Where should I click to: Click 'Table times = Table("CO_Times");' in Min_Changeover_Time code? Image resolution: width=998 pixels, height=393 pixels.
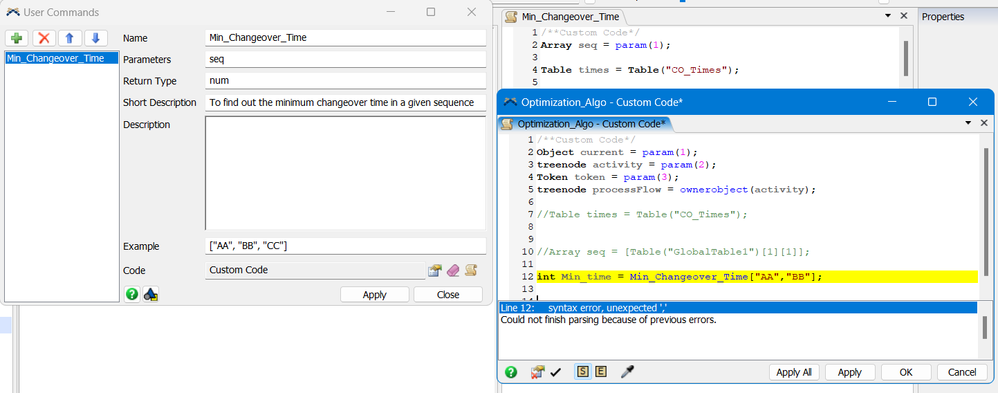(640, 70)
